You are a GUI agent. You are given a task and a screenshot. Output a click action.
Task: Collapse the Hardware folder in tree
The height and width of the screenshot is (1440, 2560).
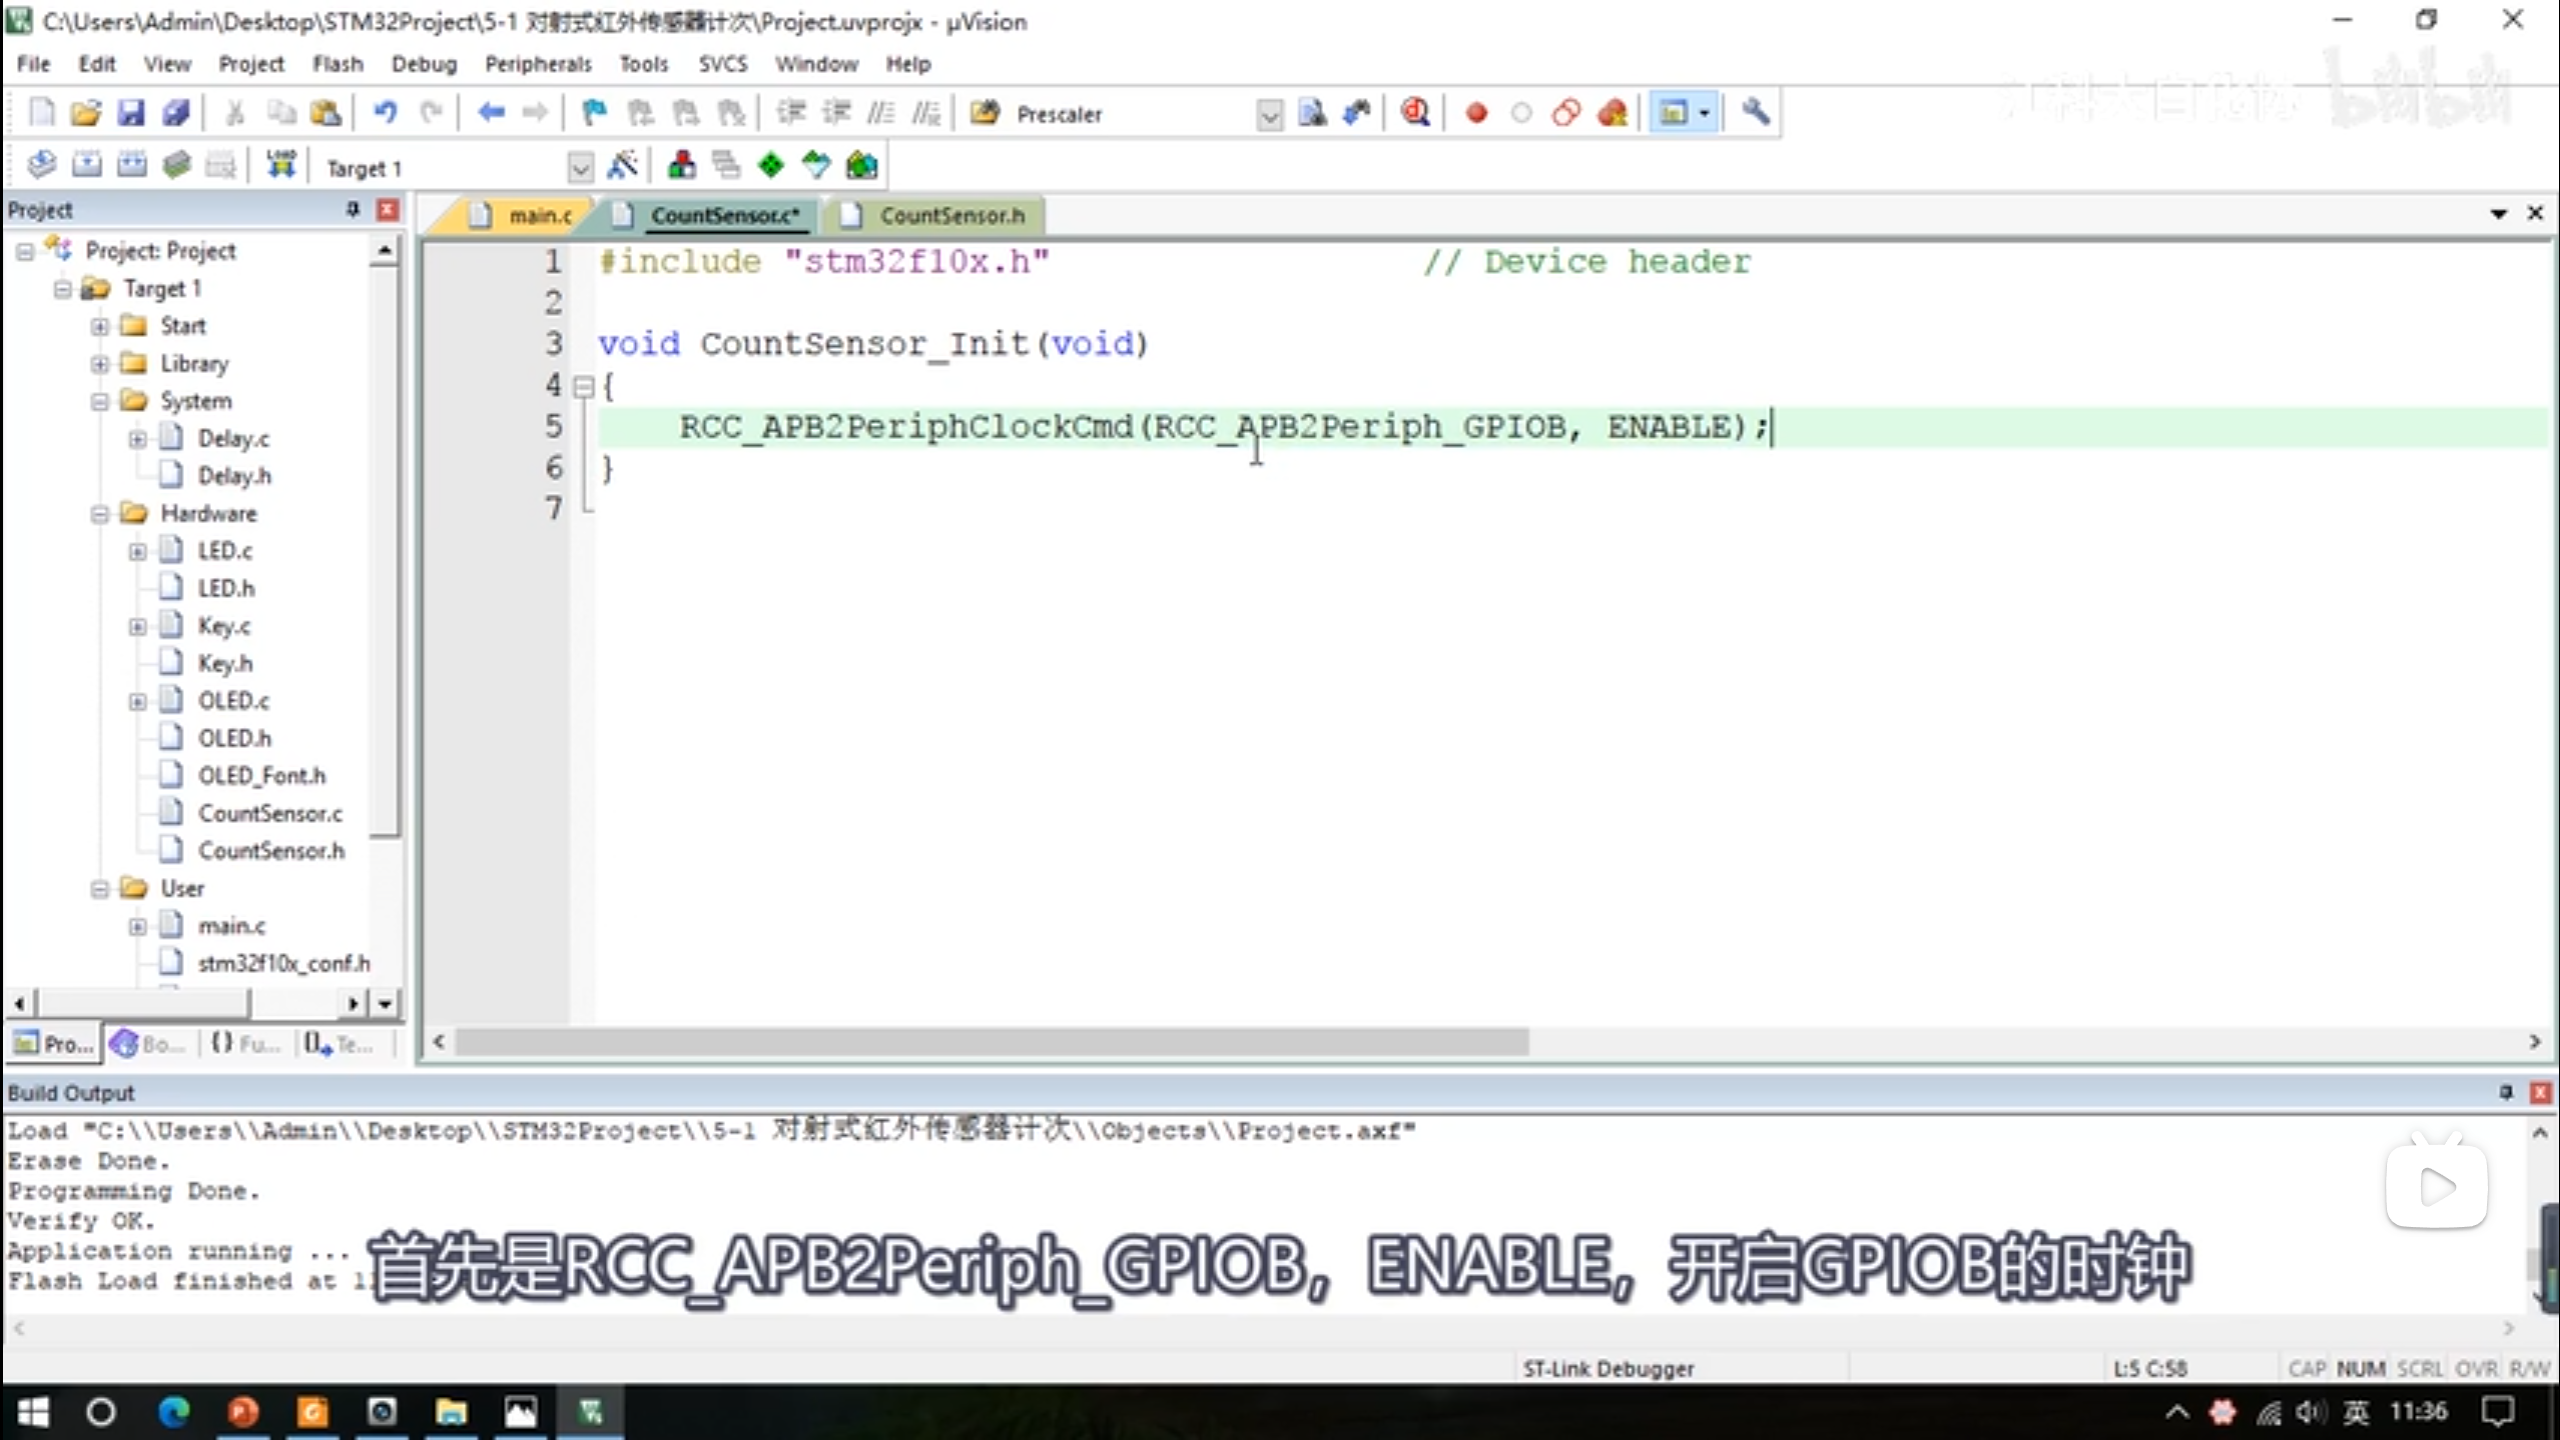click(100, 514)
